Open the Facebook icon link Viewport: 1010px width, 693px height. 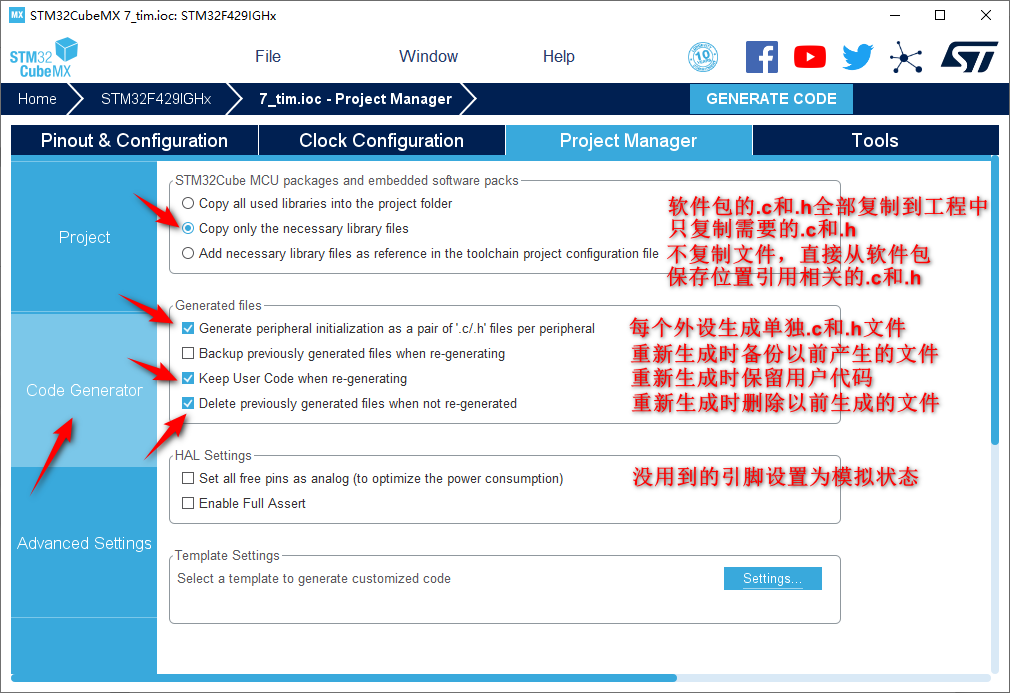[x=762, y=57]
